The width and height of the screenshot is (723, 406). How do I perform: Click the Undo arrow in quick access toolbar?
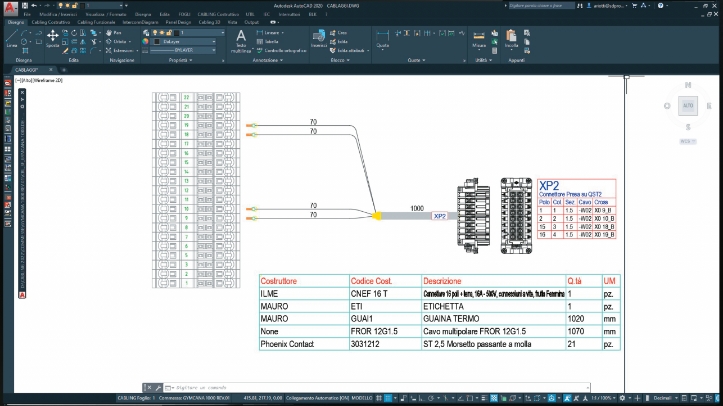[34, 6]
